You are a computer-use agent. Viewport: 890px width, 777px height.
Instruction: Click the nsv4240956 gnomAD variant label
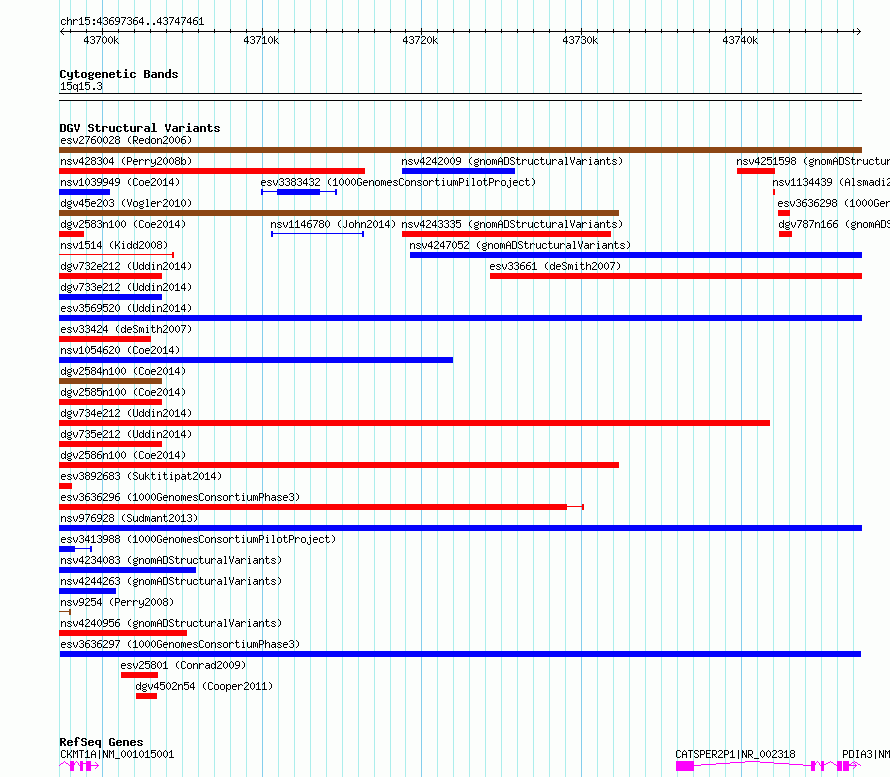click(x=171, y=623)
